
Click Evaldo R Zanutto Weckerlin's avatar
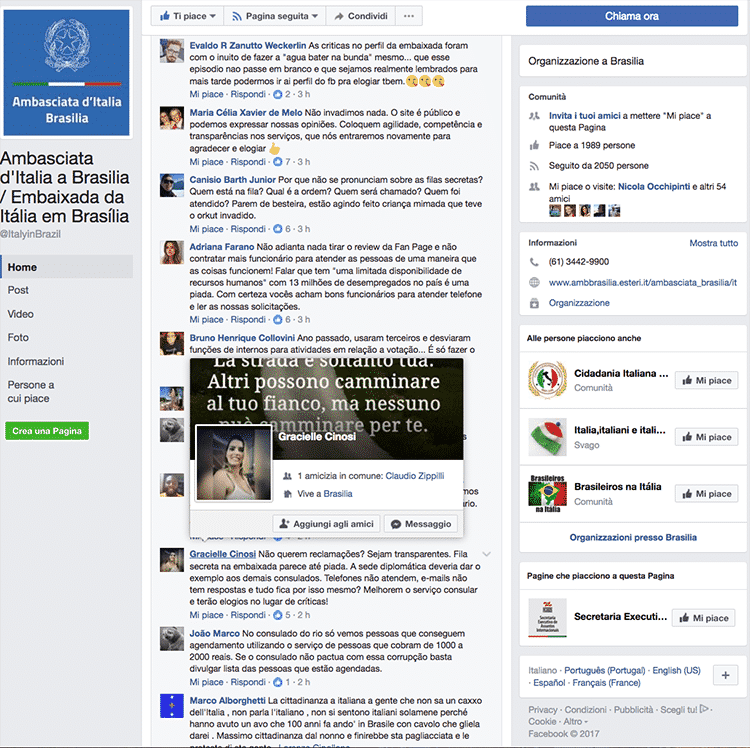172,51
